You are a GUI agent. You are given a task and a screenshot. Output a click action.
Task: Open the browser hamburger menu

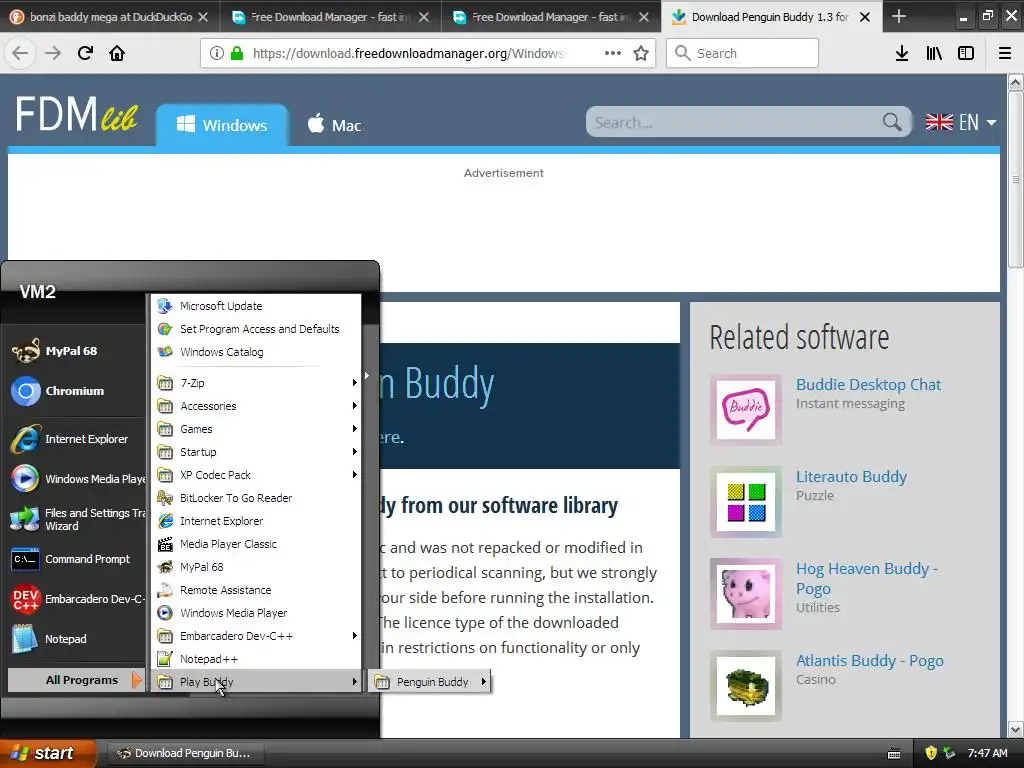(x=1005, y=53)
